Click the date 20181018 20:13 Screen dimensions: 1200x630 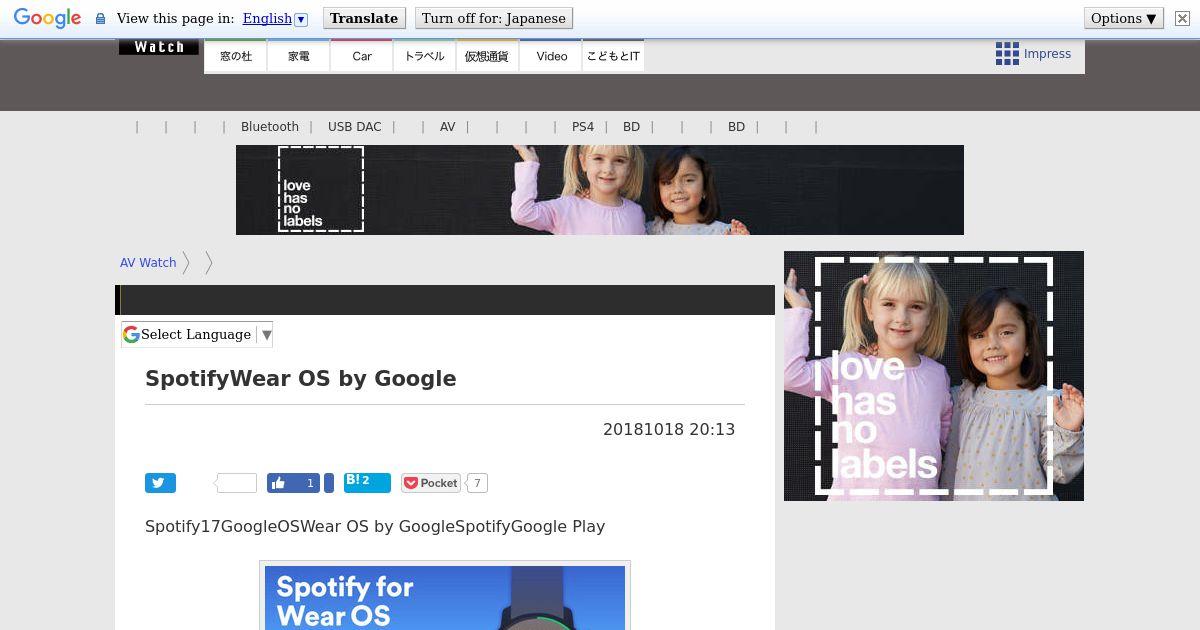pos(669,429)
